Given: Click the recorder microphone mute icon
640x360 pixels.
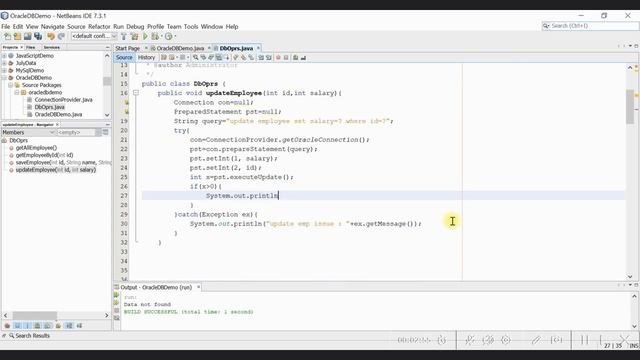Looking at the screenshot, I should [x=470, y=340].
